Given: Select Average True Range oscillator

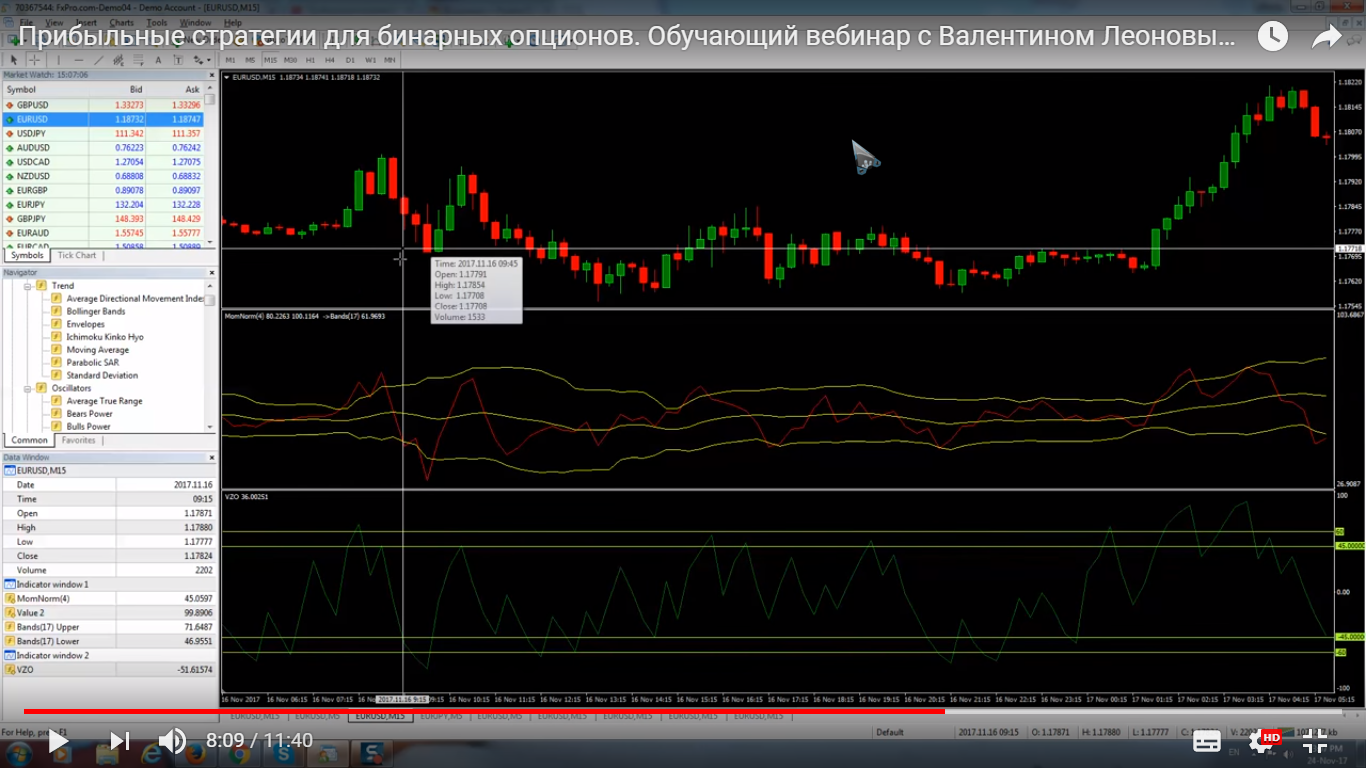Looking at the screenshot, I should [x=104, y=401].
